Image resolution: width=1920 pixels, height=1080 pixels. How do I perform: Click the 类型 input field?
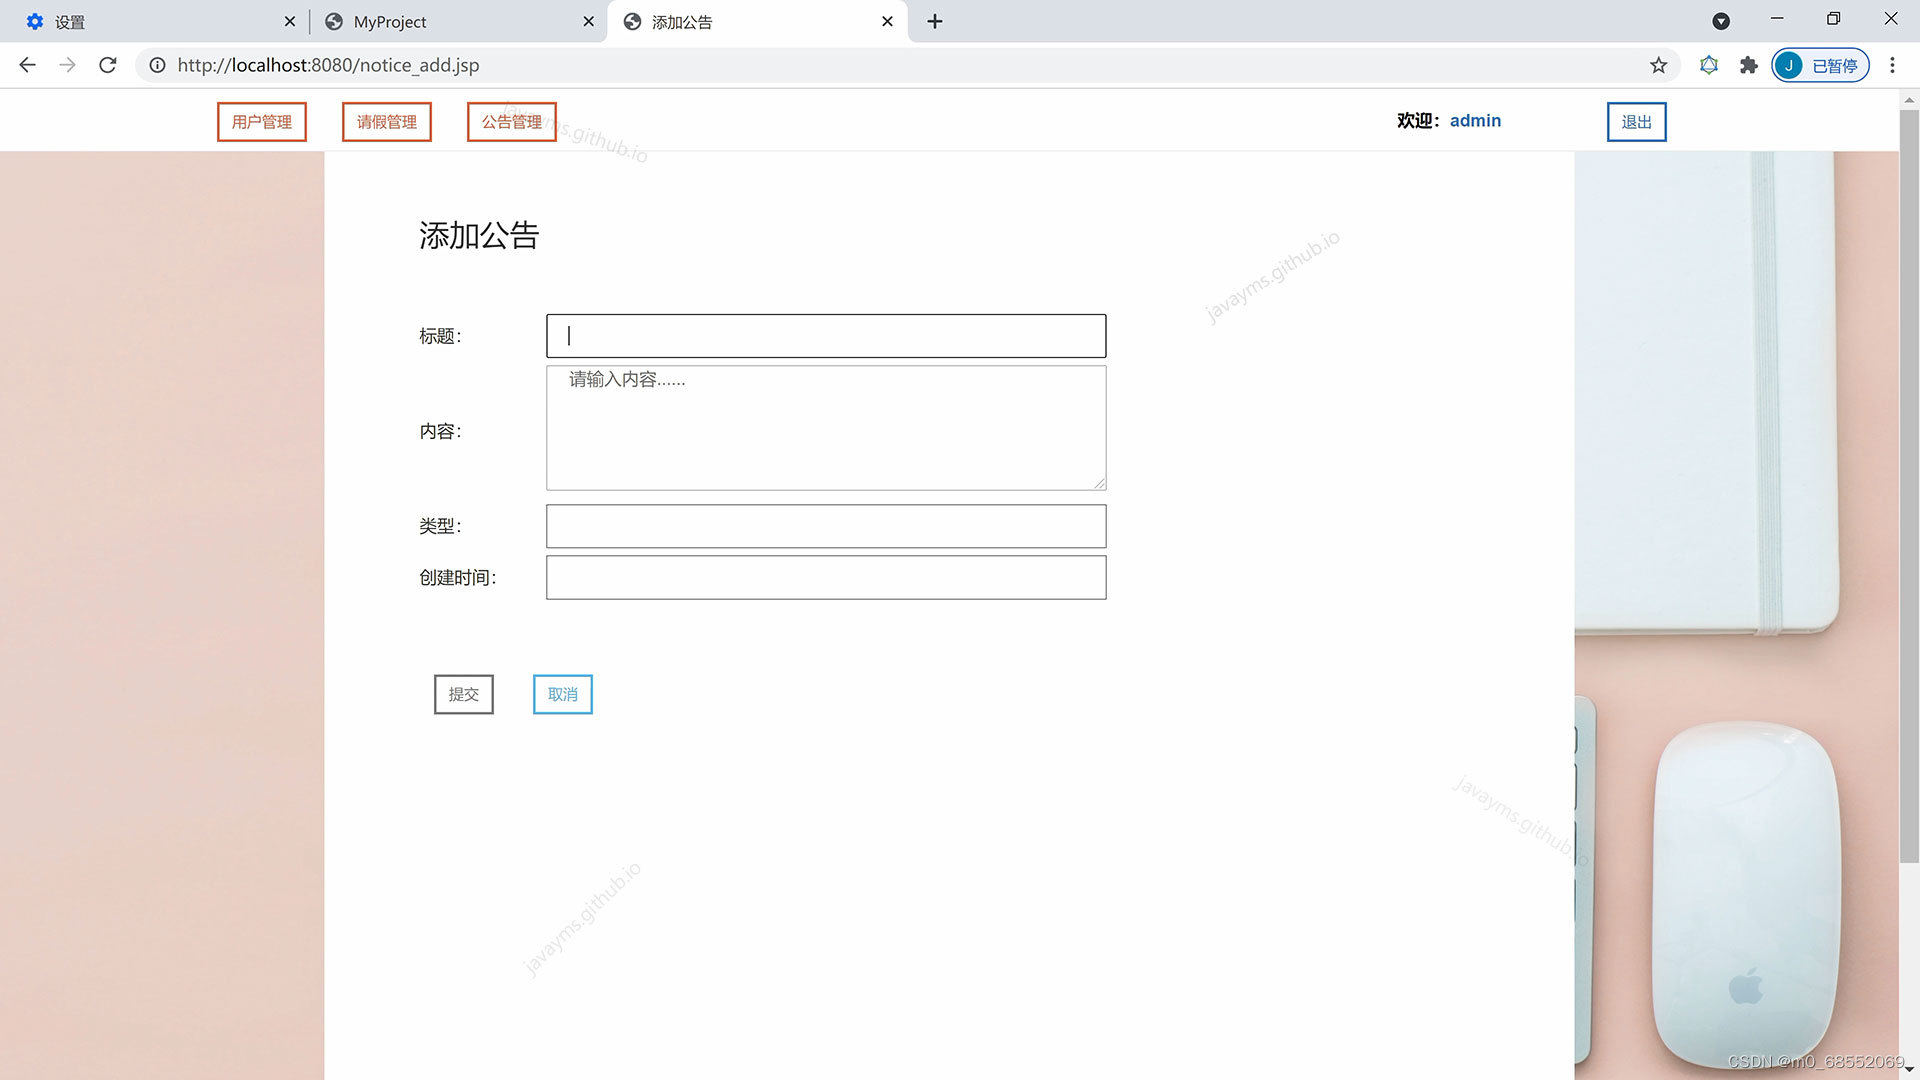point(826,526)
